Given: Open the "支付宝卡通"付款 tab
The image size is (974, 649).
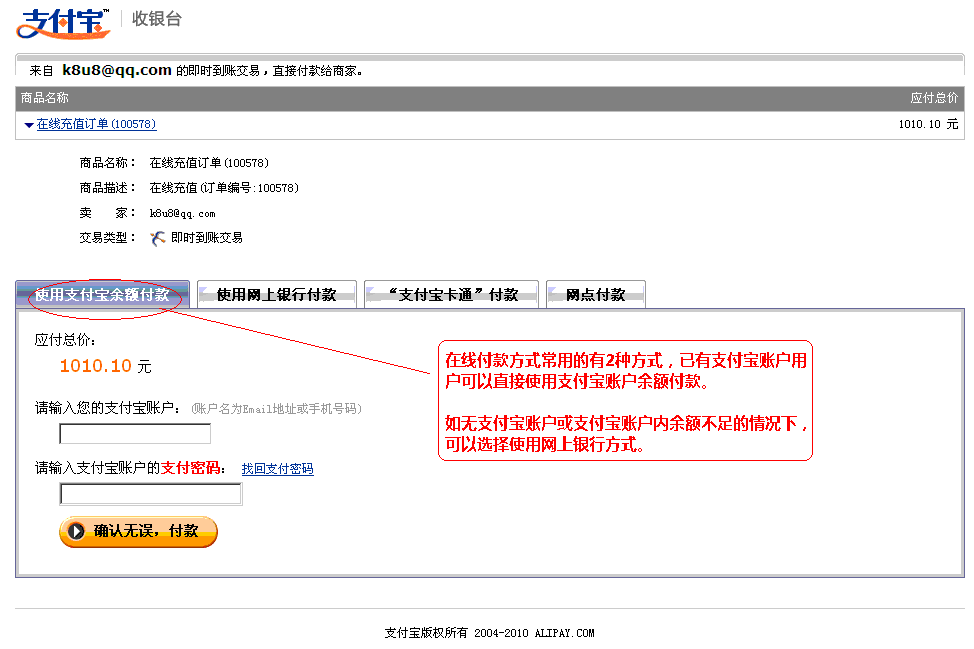Looking at the screenshot, I should (x=452, y=294).
